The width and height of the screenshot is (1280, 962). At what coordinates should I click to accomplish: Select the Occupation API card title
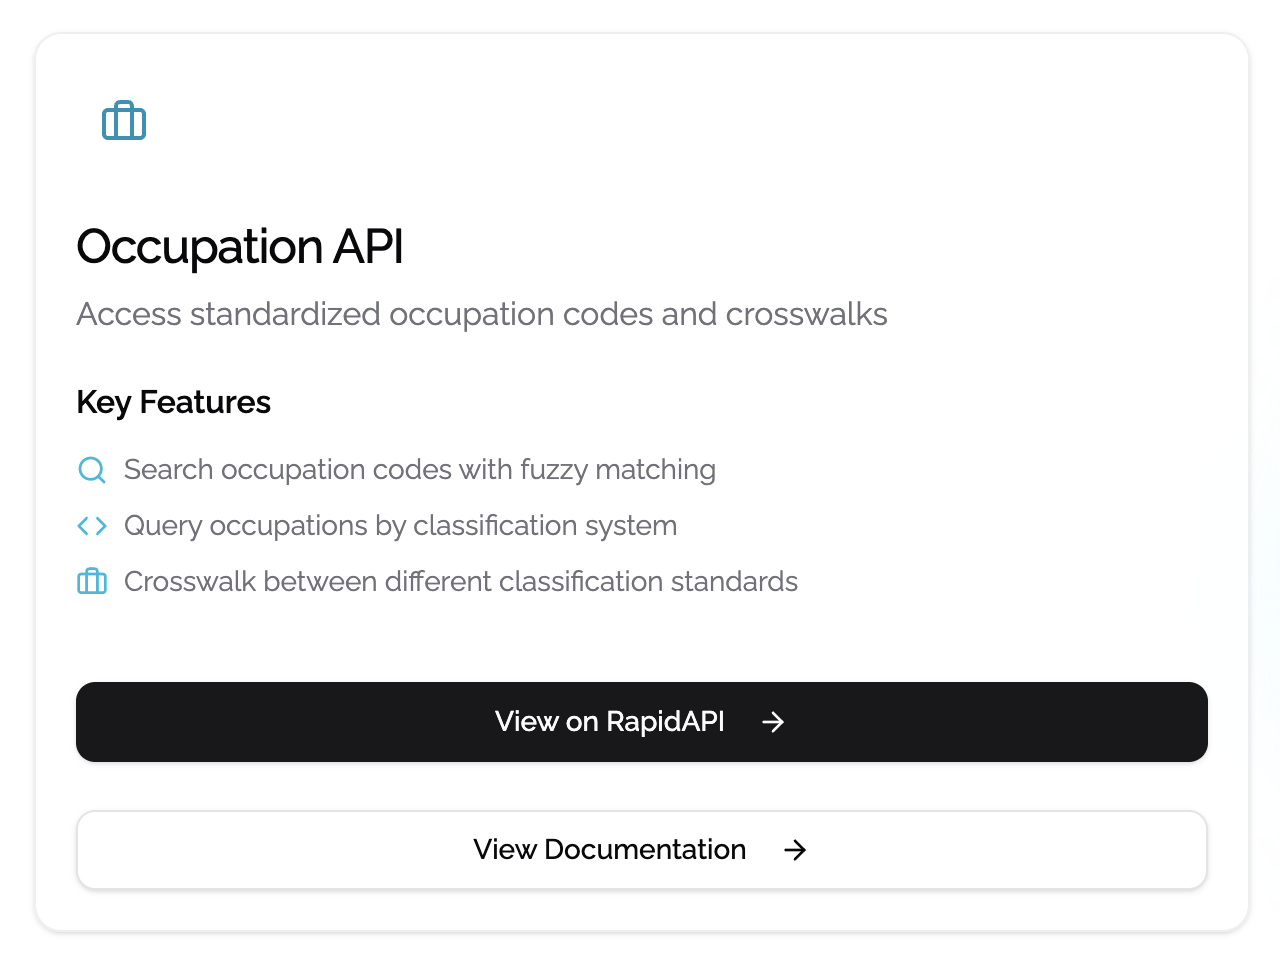click(240, 247)
